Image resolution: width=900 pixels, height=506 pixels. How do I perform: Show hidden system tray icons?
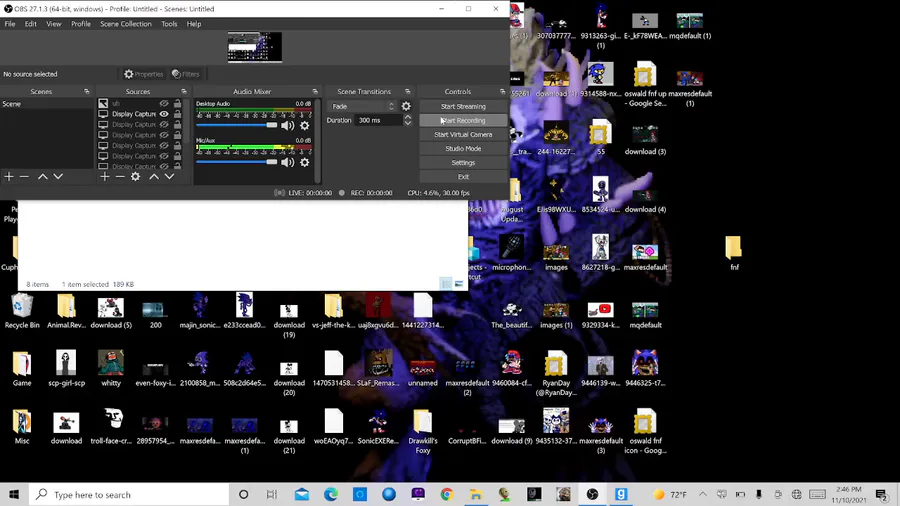(703, 495)
